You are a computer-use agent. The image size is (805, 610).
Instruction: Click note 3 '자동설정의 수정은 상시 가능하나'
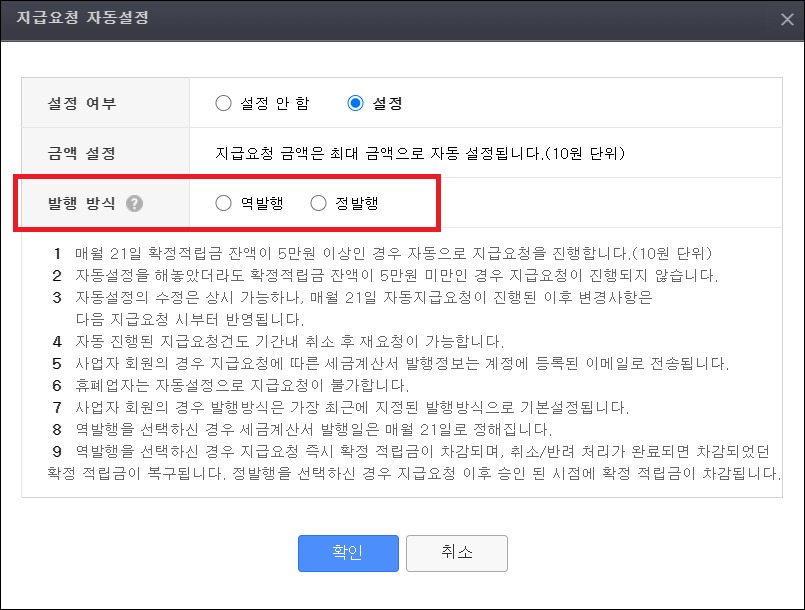click(x=363, y=308)
